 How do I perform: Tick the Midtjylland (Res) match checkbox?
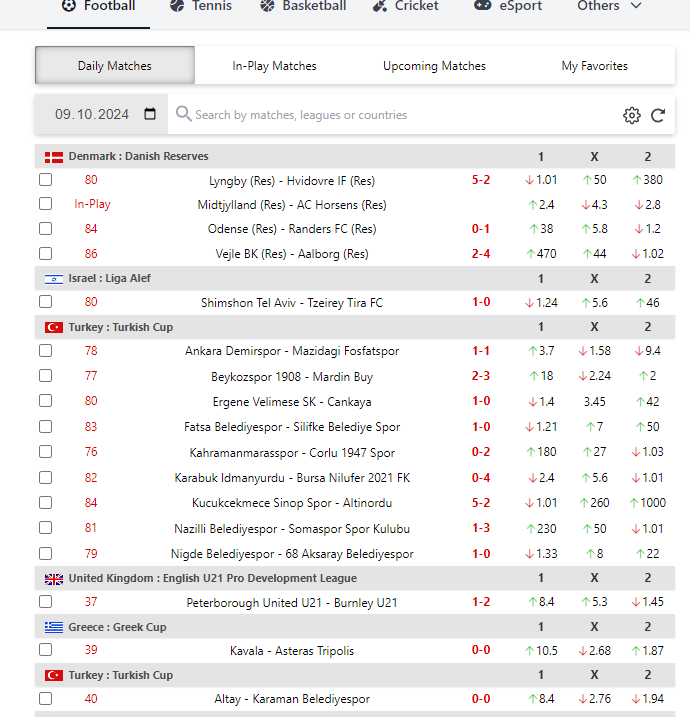pyautogui.click(x=46, y=203)
